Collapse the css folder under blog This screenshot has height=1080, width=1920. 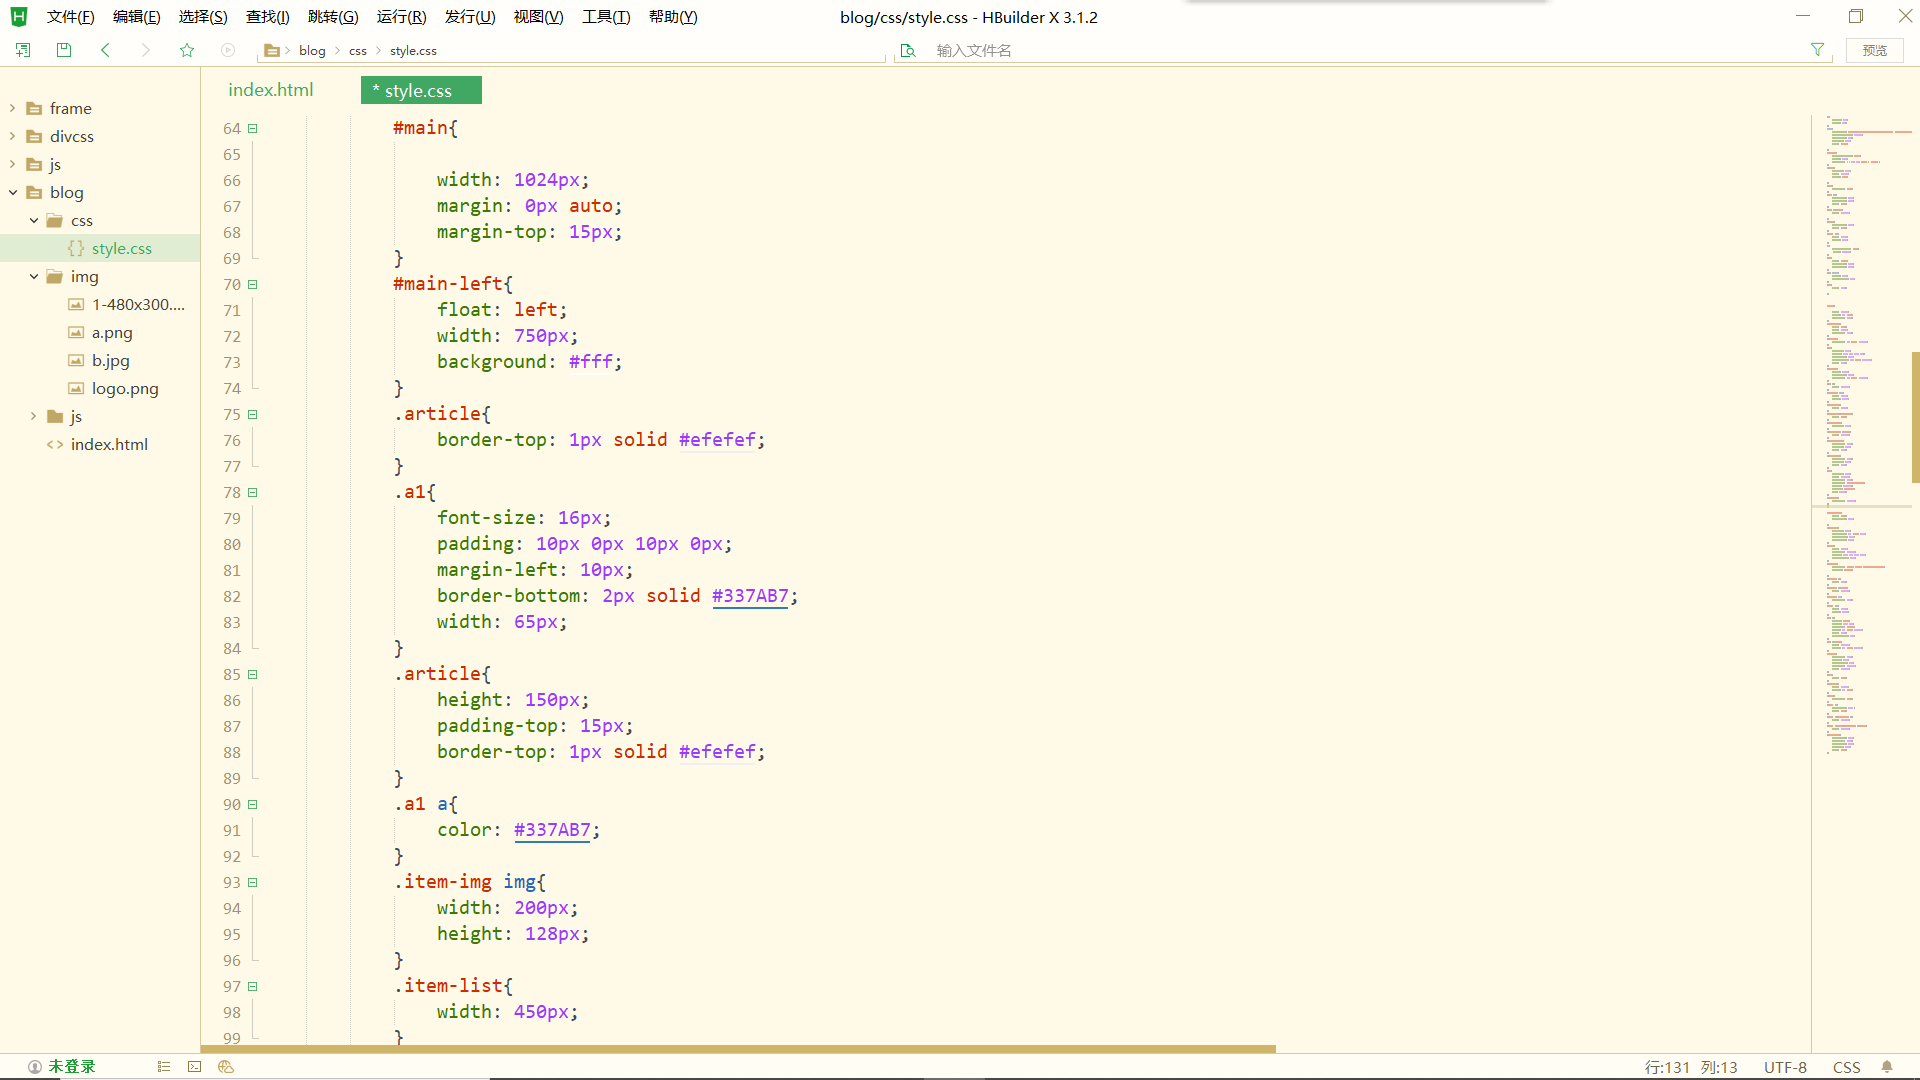(33, 220)
